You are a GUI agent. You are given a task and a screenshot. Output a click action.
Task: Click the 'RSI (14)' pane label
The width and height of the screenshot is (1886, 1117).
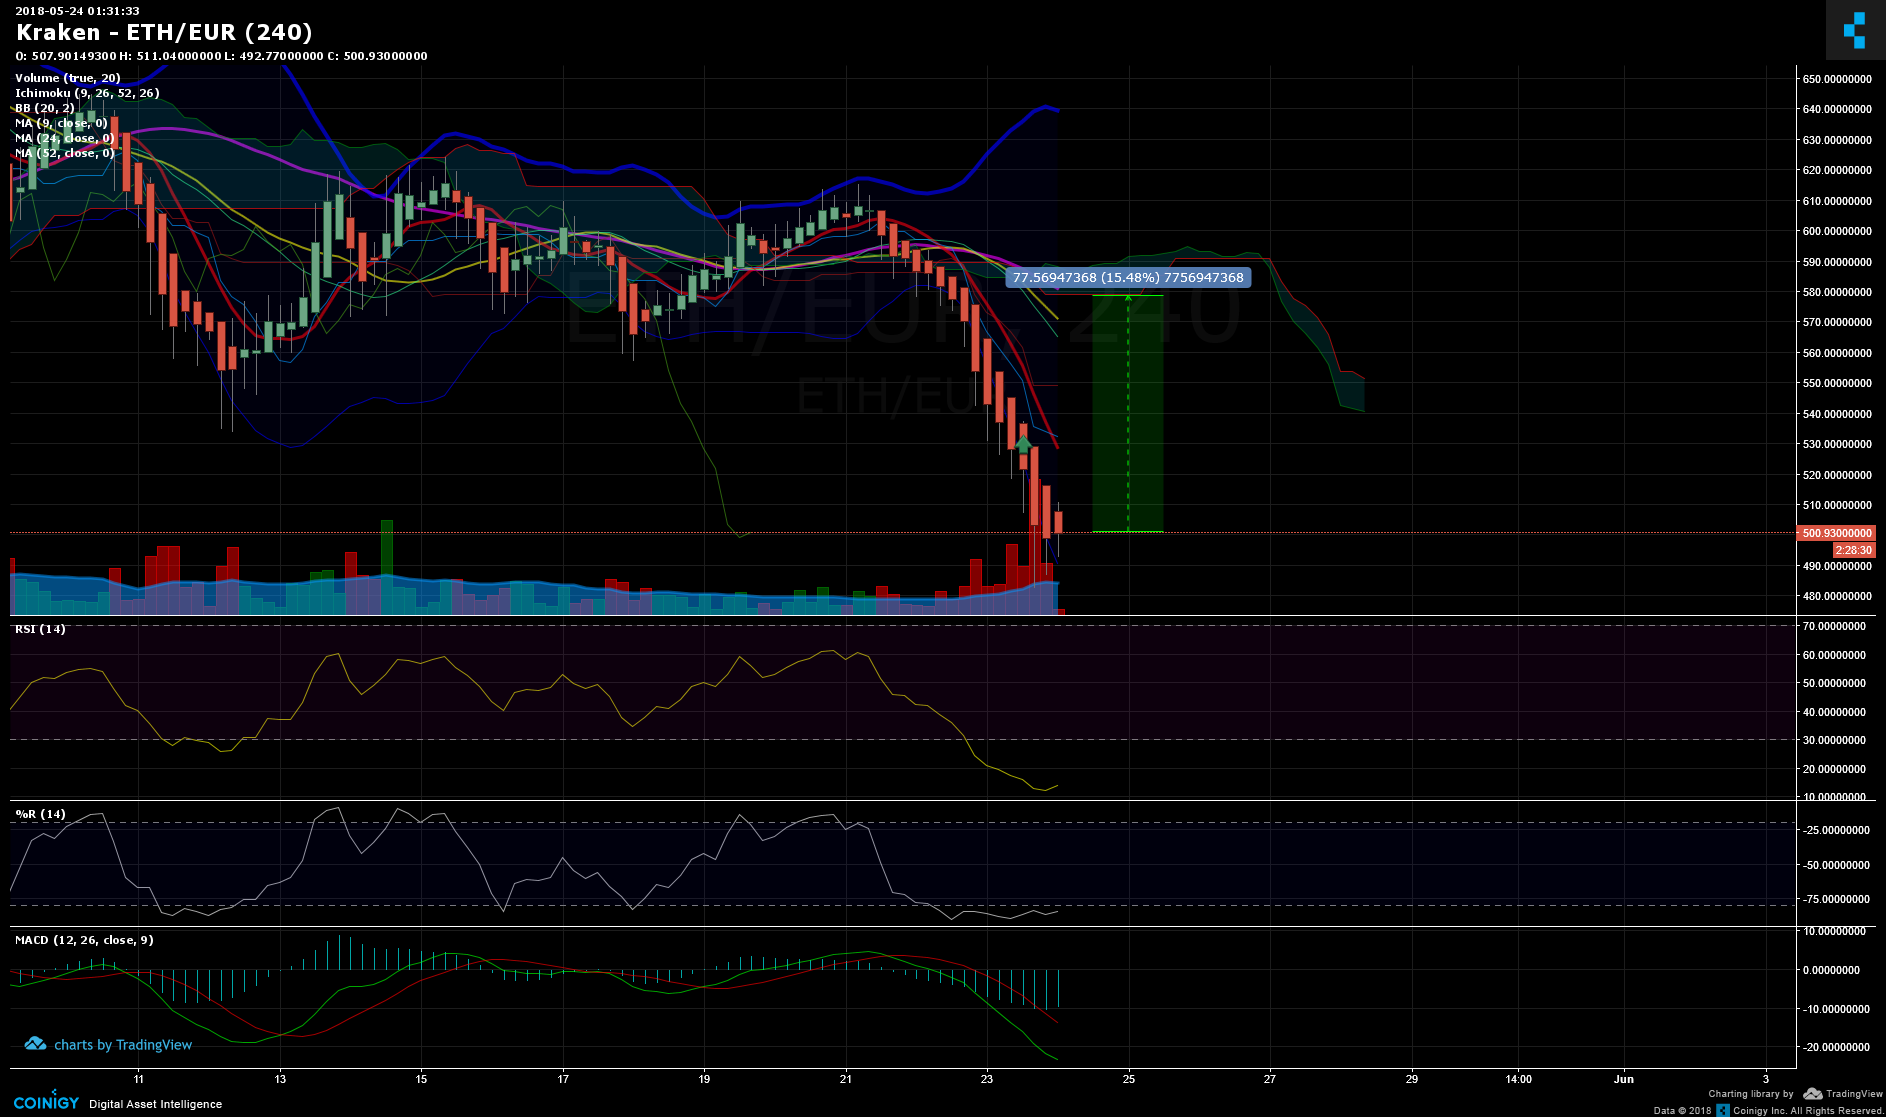[40, 629]
